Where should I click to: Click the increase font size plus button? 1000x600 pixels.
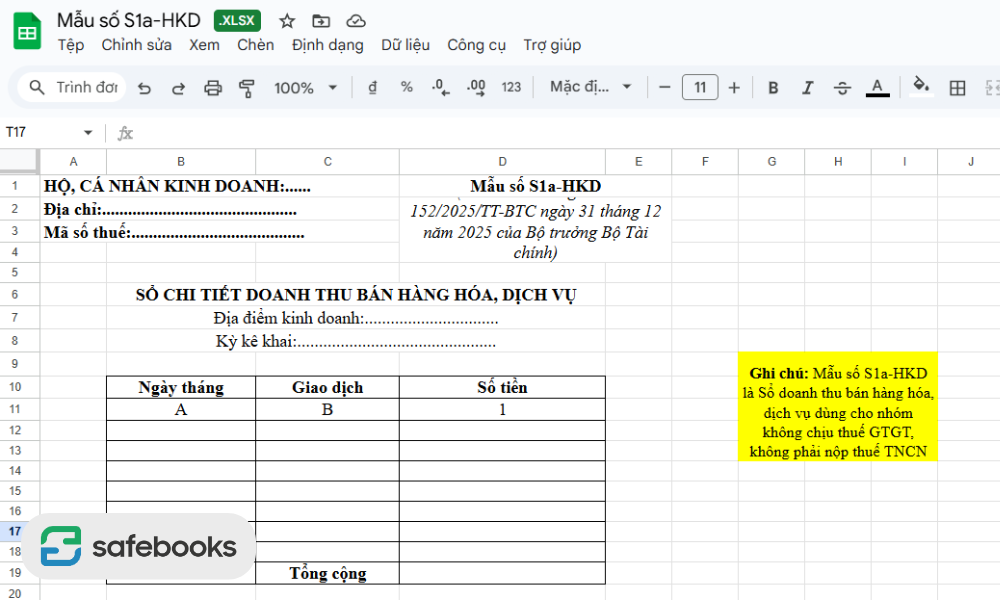click(734, 88)
